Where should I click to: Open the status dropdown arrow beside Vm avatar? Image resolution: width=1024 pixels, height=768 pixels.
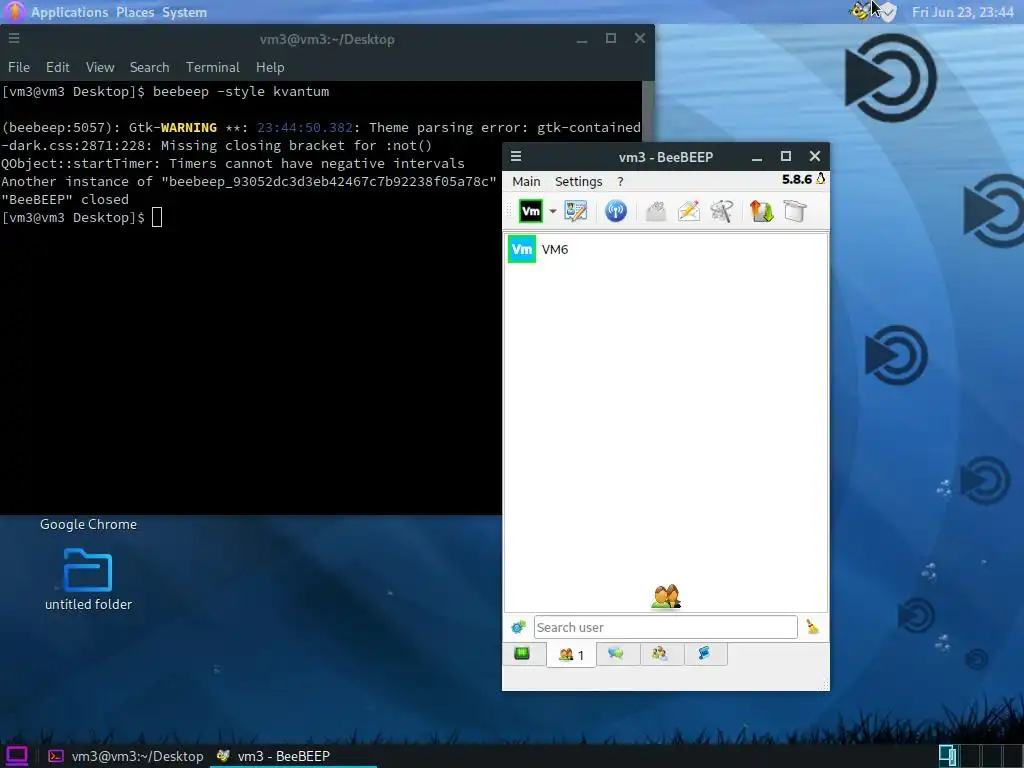pyautogui.click(x=552, y=211)
